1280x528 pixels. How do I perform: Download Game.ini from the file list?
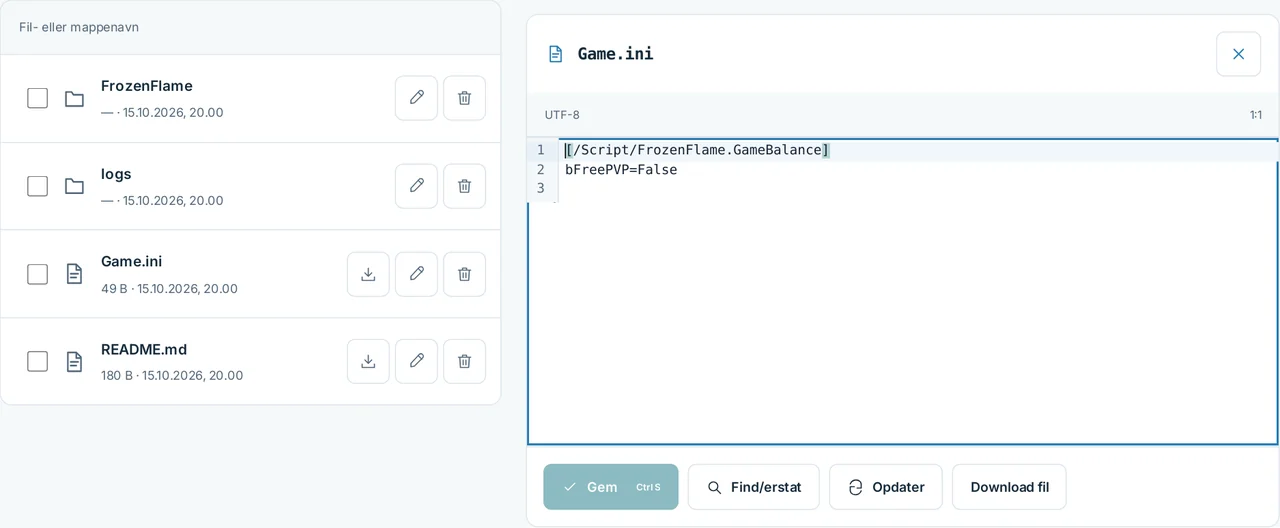[x=368, y=274]
